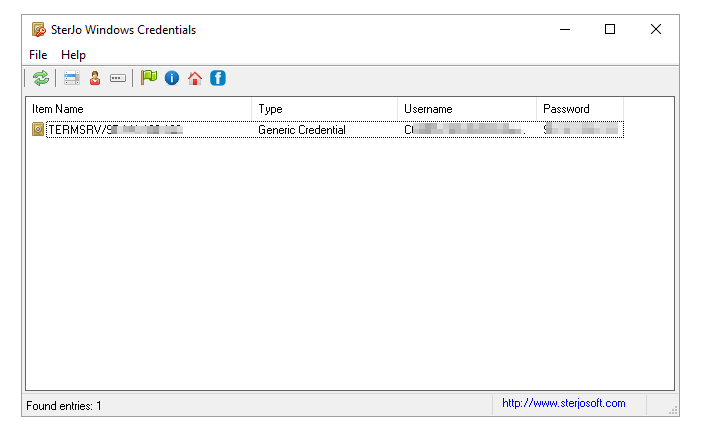This screenshot has width=714, height=443.
Task: Sort by Password column header
Action: click(x=580, y=109)
